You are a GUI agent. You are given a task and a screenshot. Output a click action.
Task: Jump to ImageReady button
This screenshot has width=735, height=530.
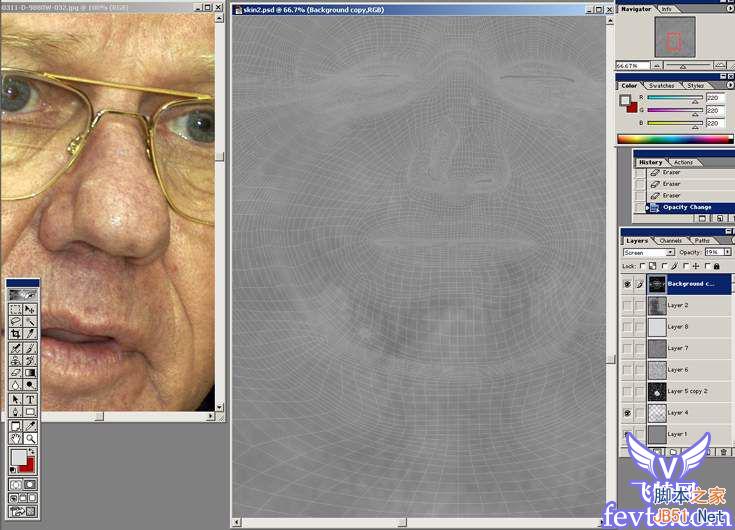[x=23, y=512]
